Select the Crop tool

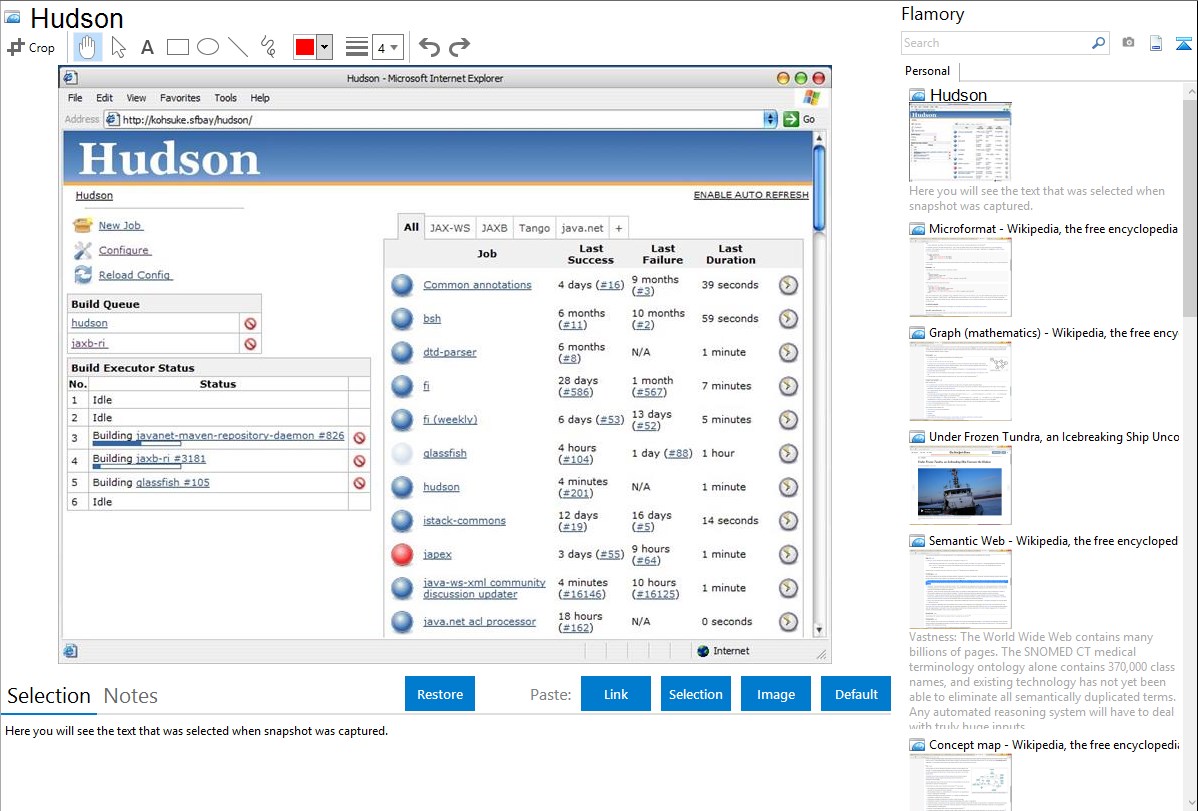click(31, 47)
